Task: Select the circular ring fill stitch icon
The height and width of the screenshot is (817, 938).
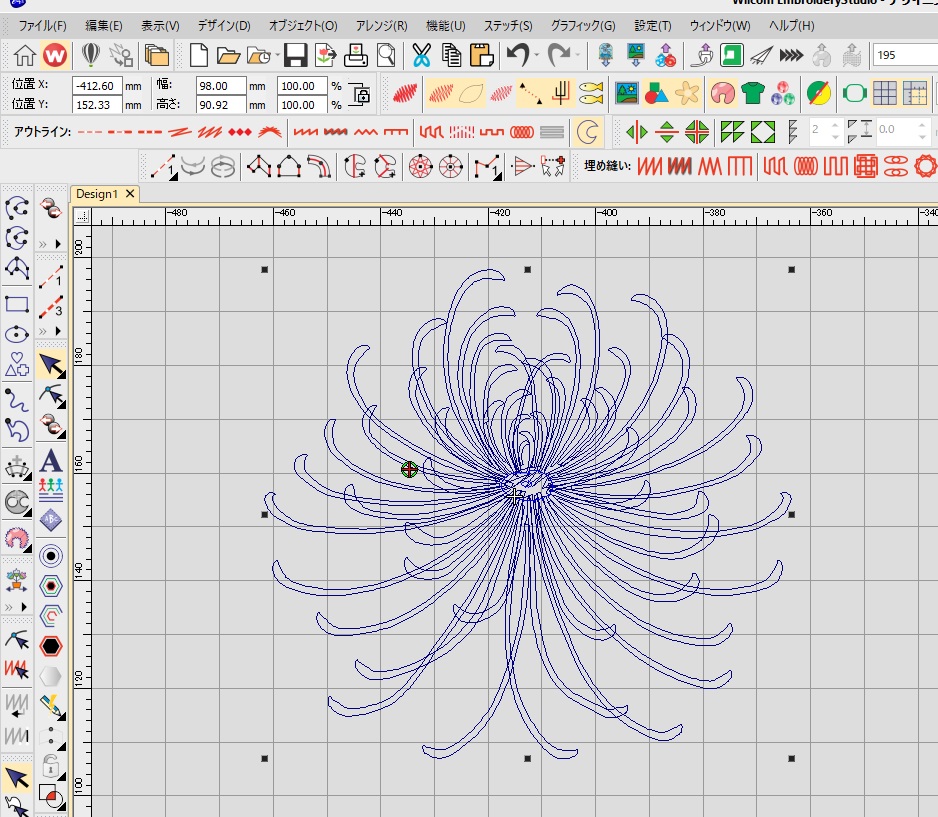Action: click(x=925, y=166)
